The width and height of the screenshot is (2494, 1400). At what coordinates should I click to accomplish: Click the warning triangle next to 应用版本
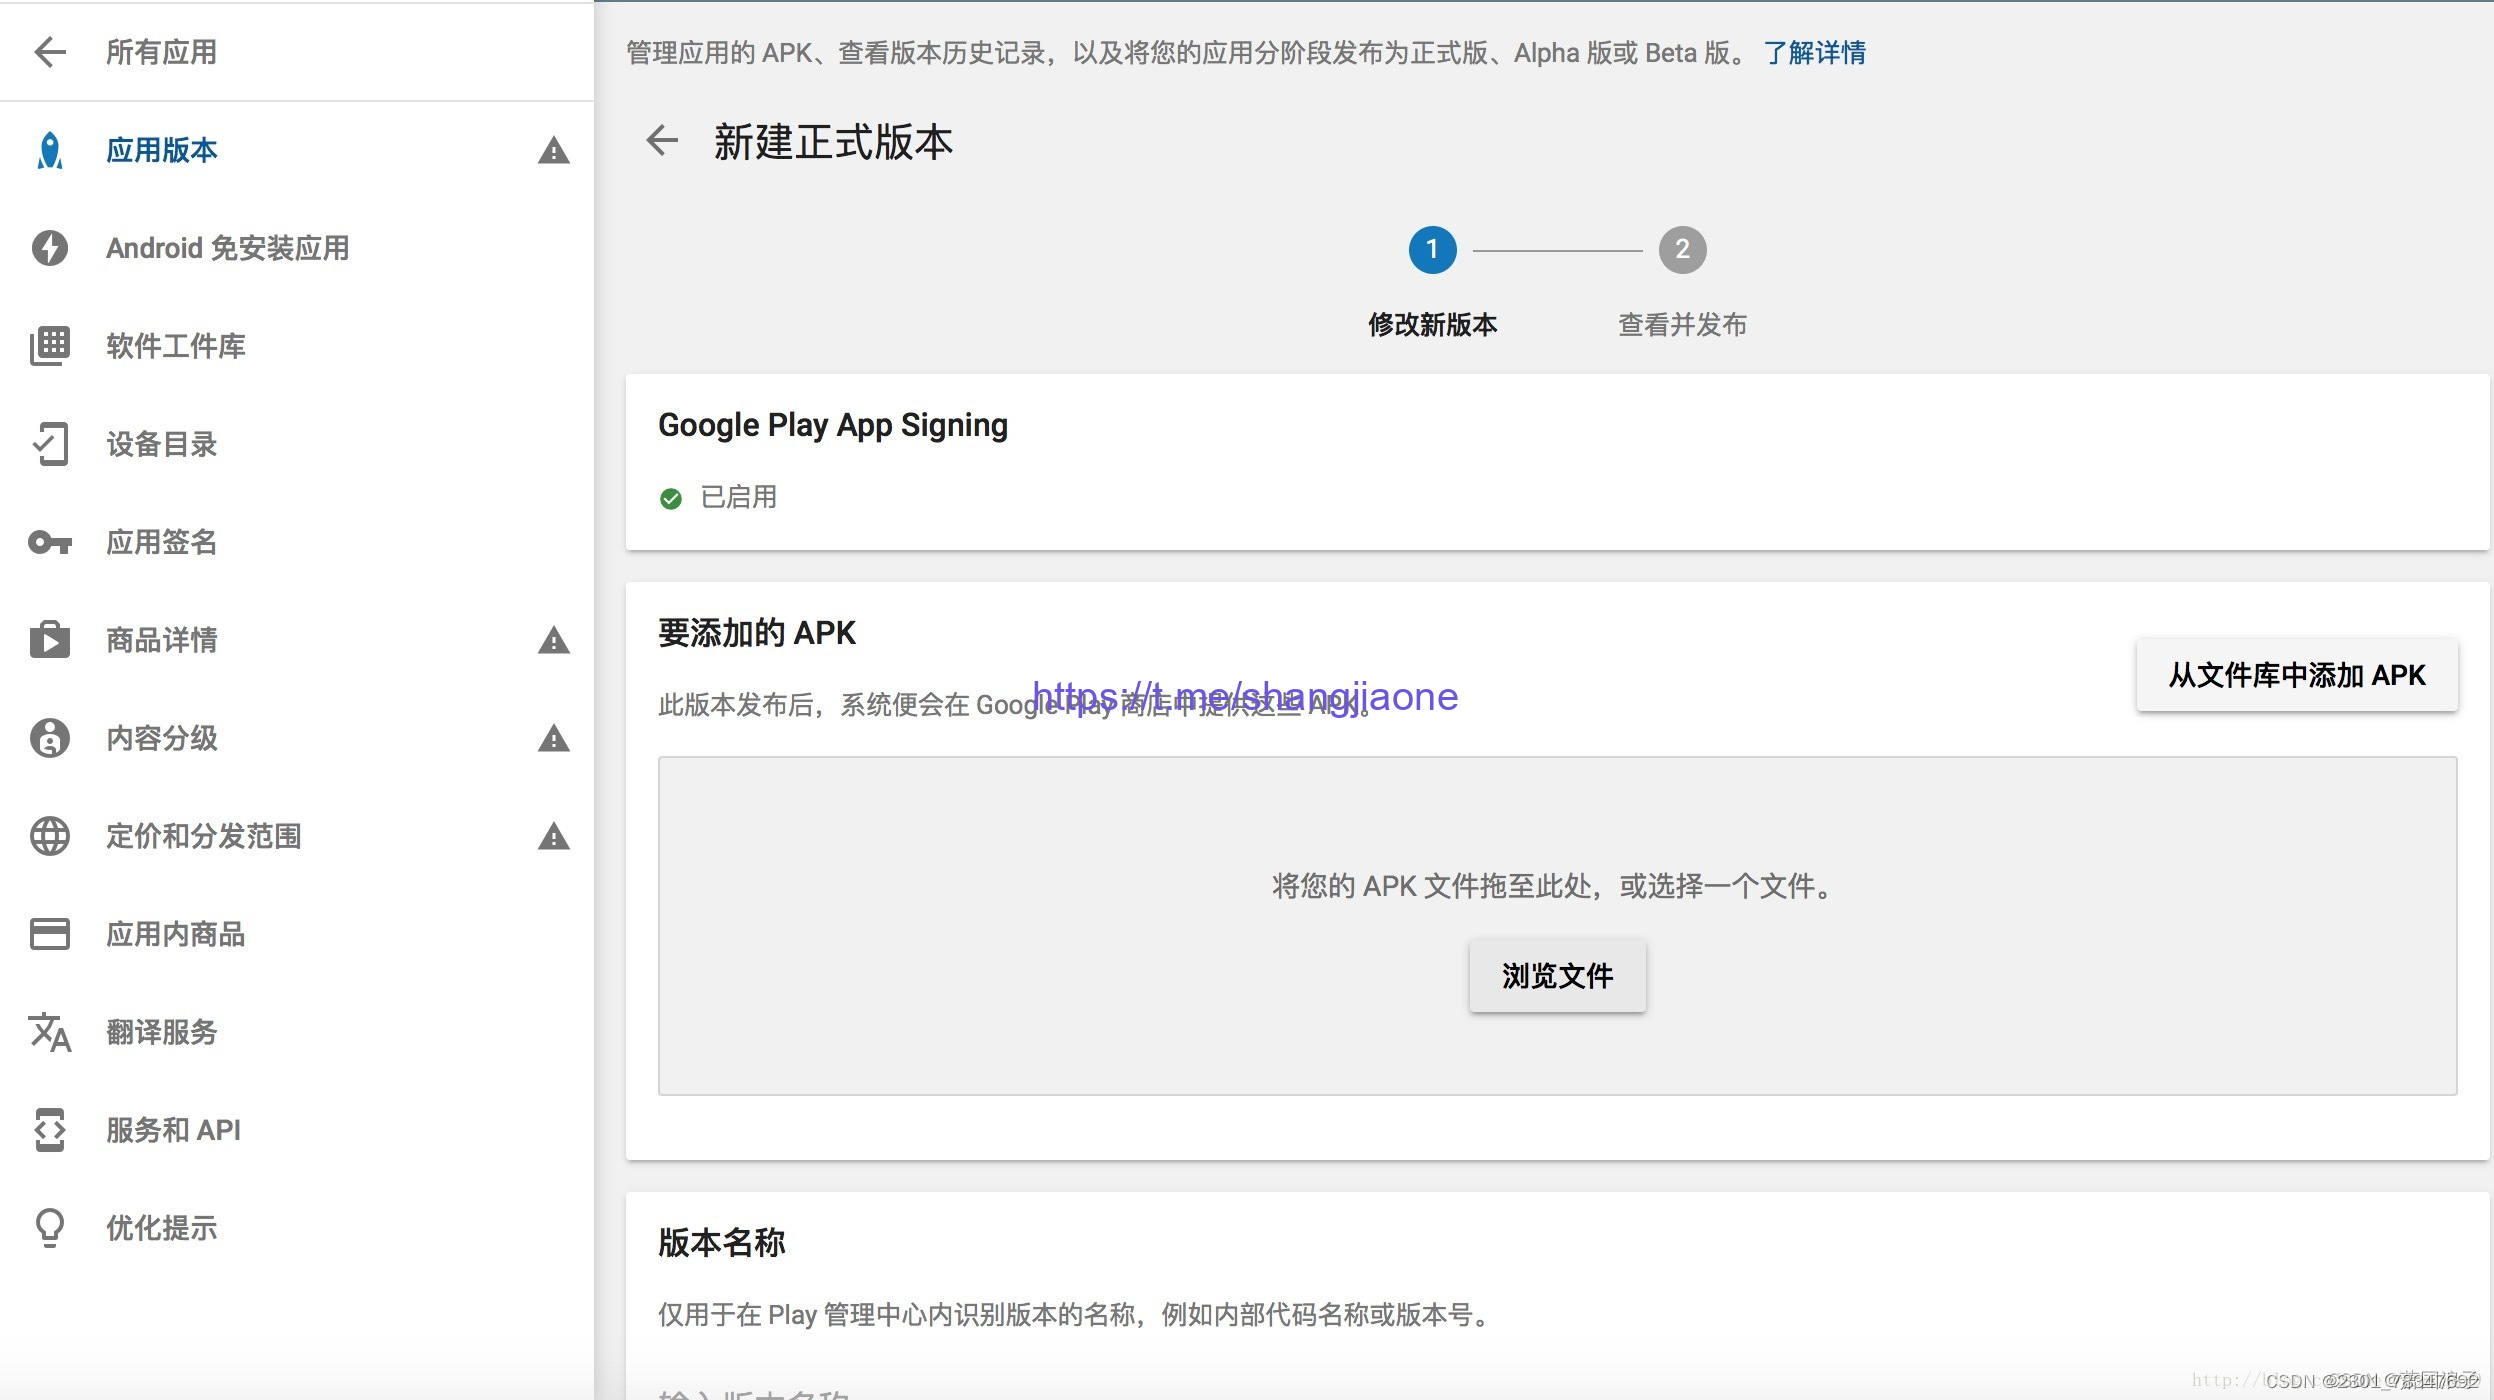(553, 151)
